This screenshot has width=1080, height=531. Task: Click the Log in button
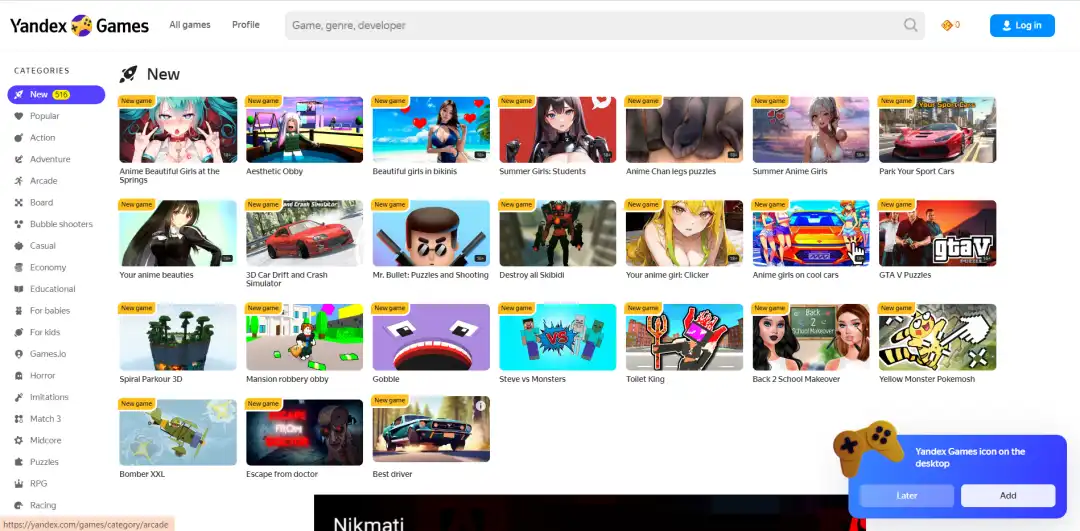[1022, 25]
